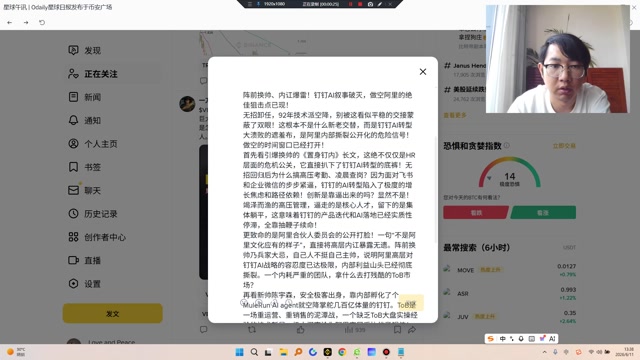This screenshot has height=360, width=640.
Task: Click the 直播 camera icon
Action: [x=73, y=260]
